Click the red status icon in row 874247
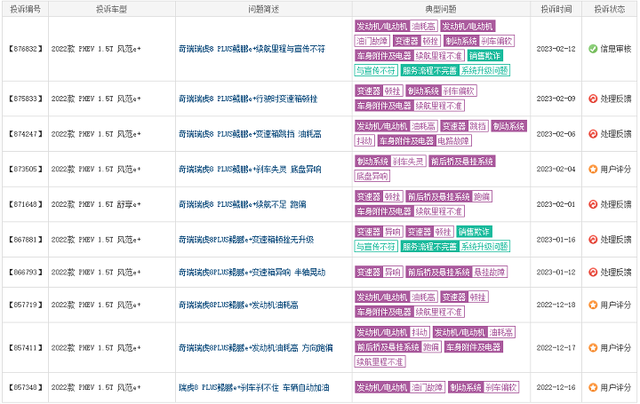Viewport: 640px width, 404px height. [x=593, y=133]
